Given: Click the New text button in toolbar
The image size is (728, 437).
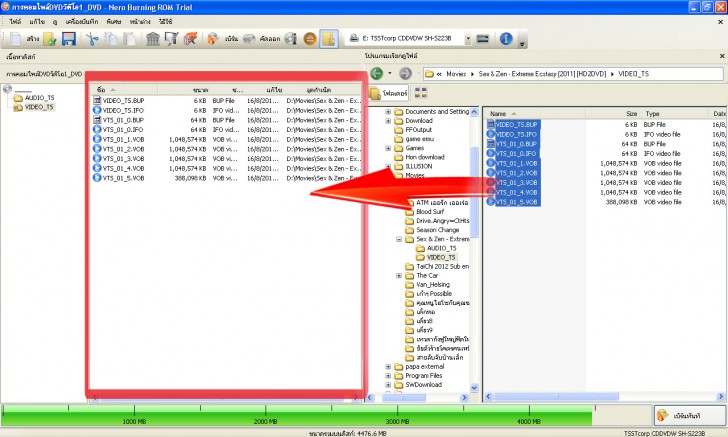Looking at the screenshot, I should tap(32, 39).
